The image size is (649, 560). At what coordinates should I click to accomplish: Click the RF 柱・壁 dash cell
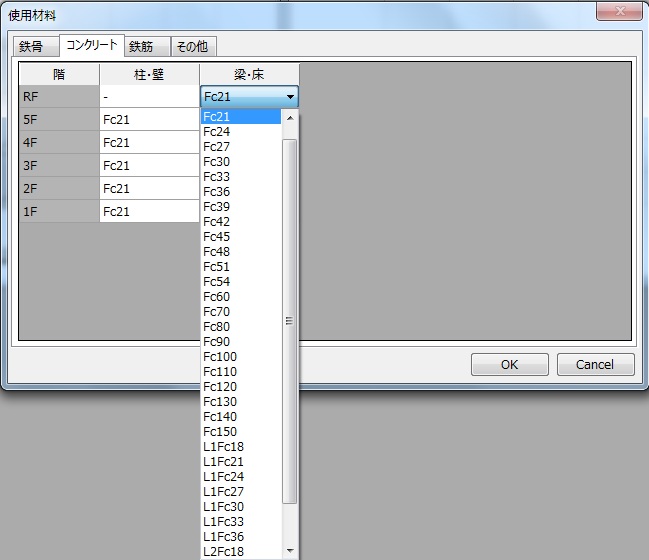click(149, 97)
